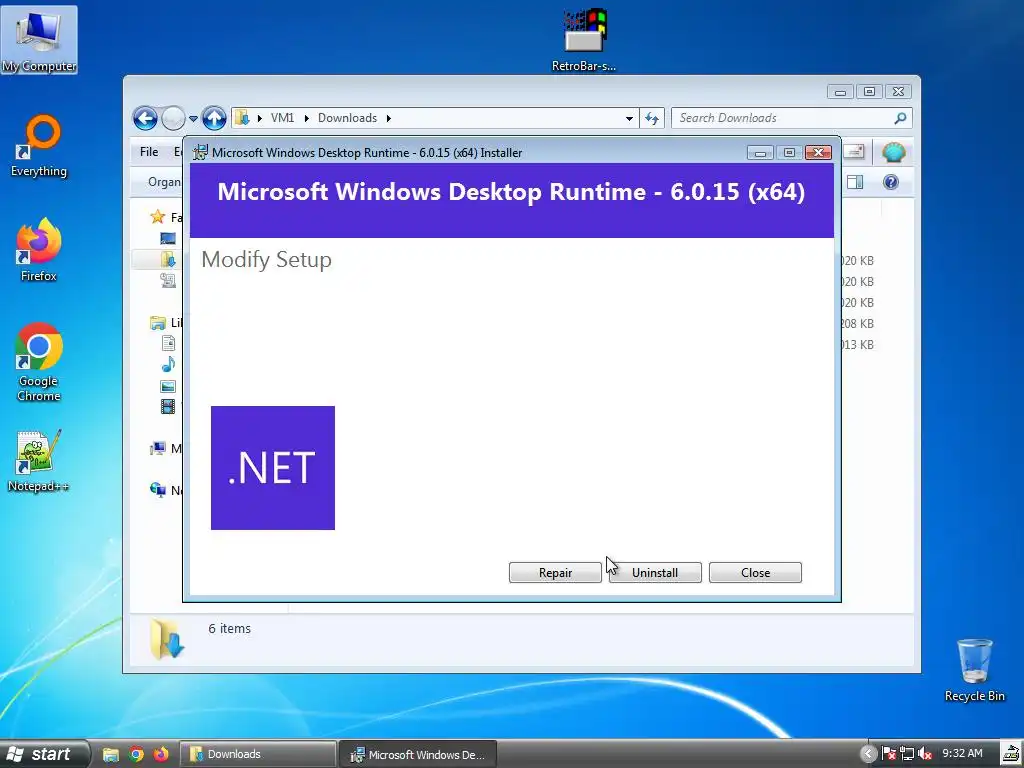Screen dimensions: 1024x768
Task: Launch Chrome from the quick launch bar
Action: point(136,755)
